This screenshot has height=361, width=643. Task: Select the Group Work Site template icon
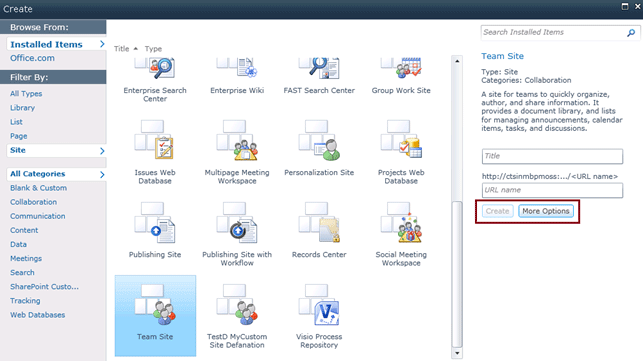point(401,69)
